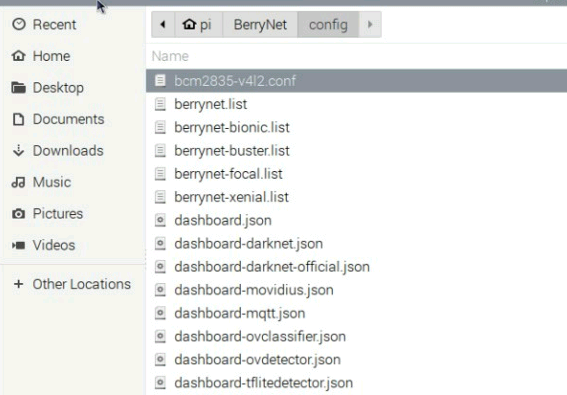
Task: Click the dashboard-mqtt.json file icon
Action: [160, 313]
